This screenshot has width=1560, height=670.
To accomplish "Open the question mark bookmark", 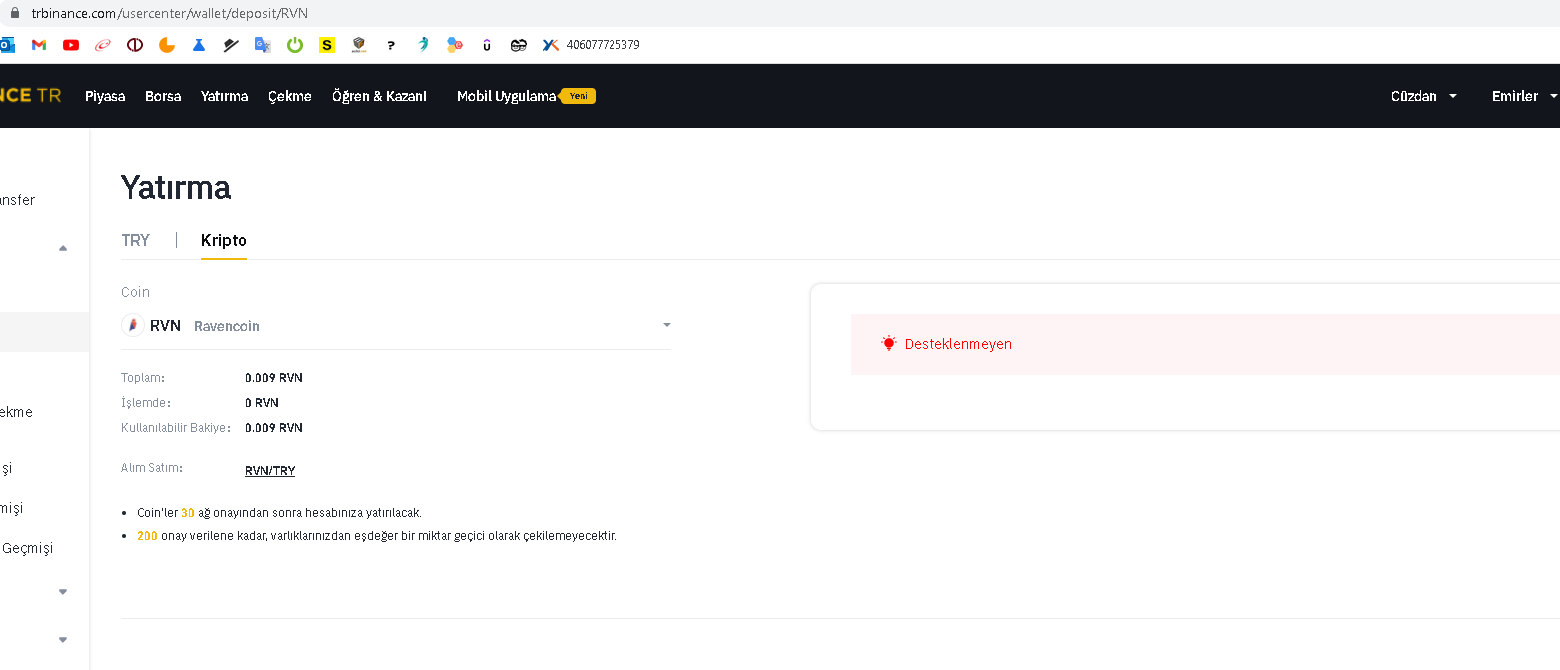I will [391, 45].
